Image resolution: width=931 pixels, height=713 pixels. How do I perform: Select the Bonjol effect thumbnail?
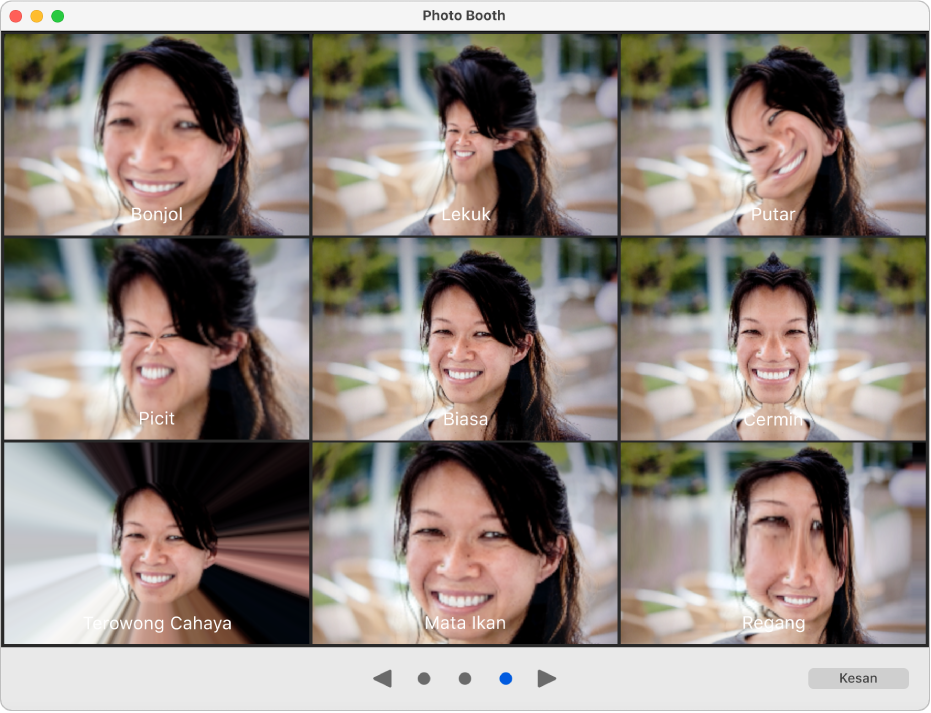tap(156, 135)
